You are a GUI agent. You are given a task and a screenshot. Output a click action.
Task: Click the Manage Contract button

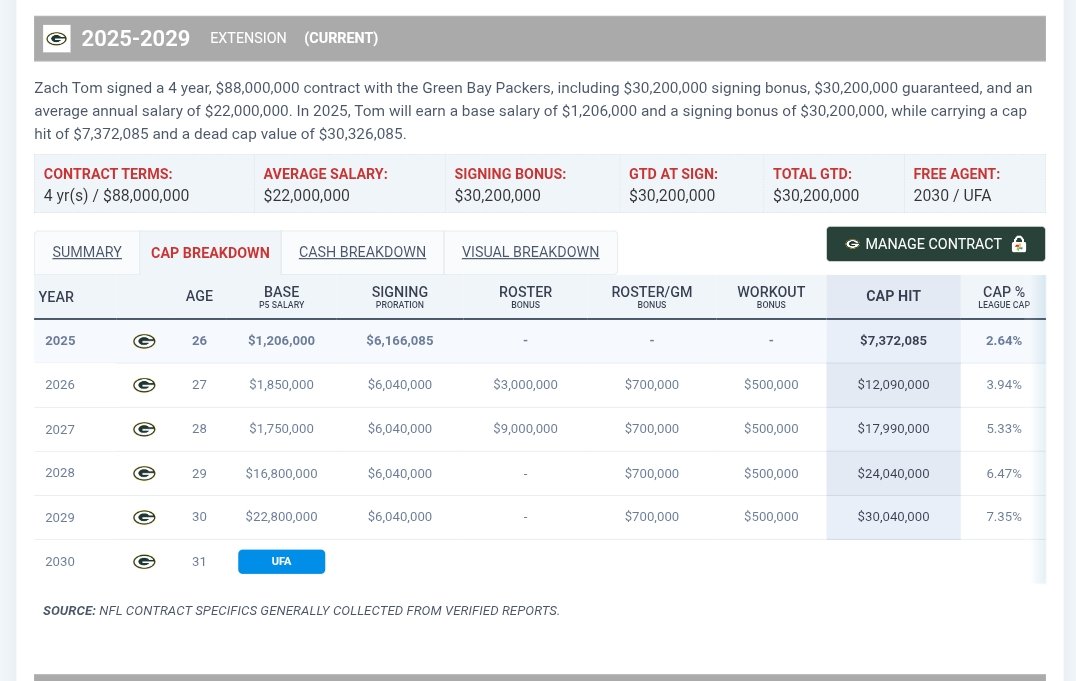[935, 244]
